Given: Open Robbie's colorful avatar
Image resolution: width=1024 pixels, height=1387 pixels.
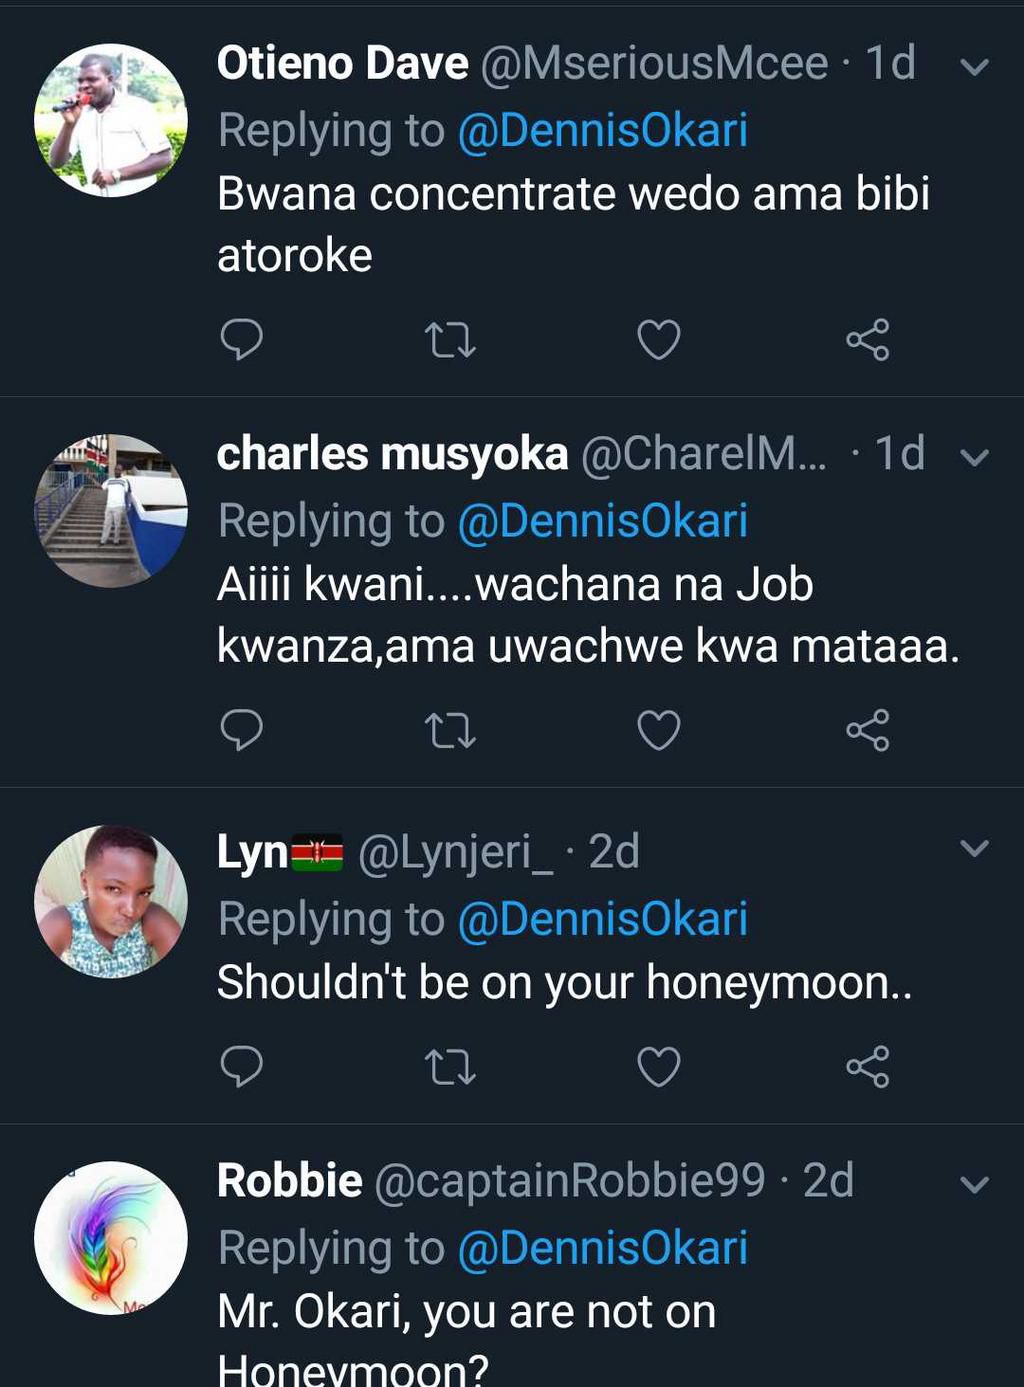Looking at the screenshot, I should [111, 1237].
